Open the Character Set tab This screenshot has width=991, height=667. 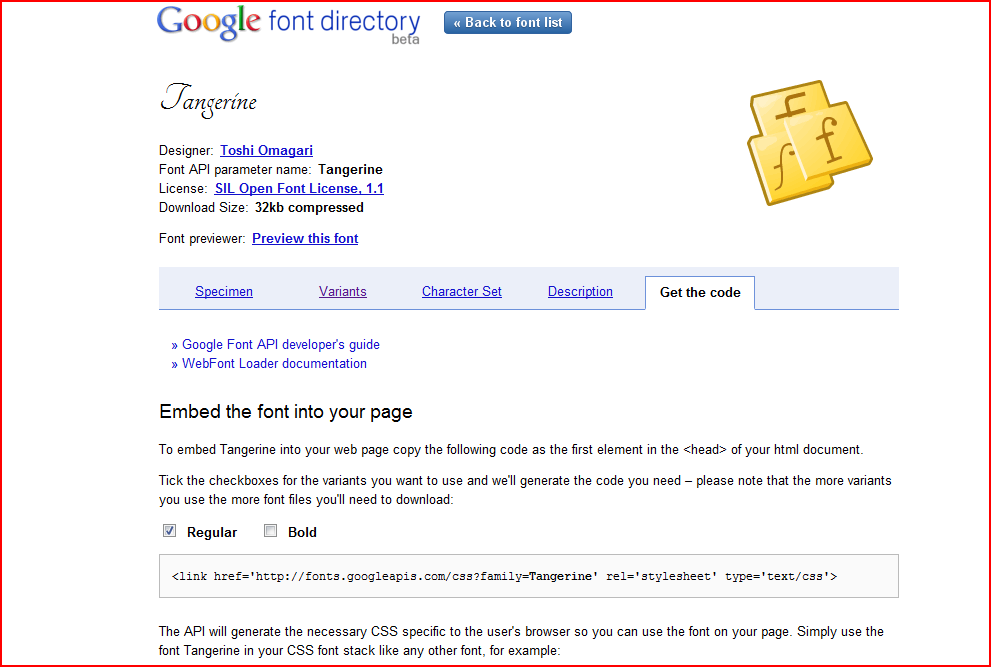pos(461,291)
